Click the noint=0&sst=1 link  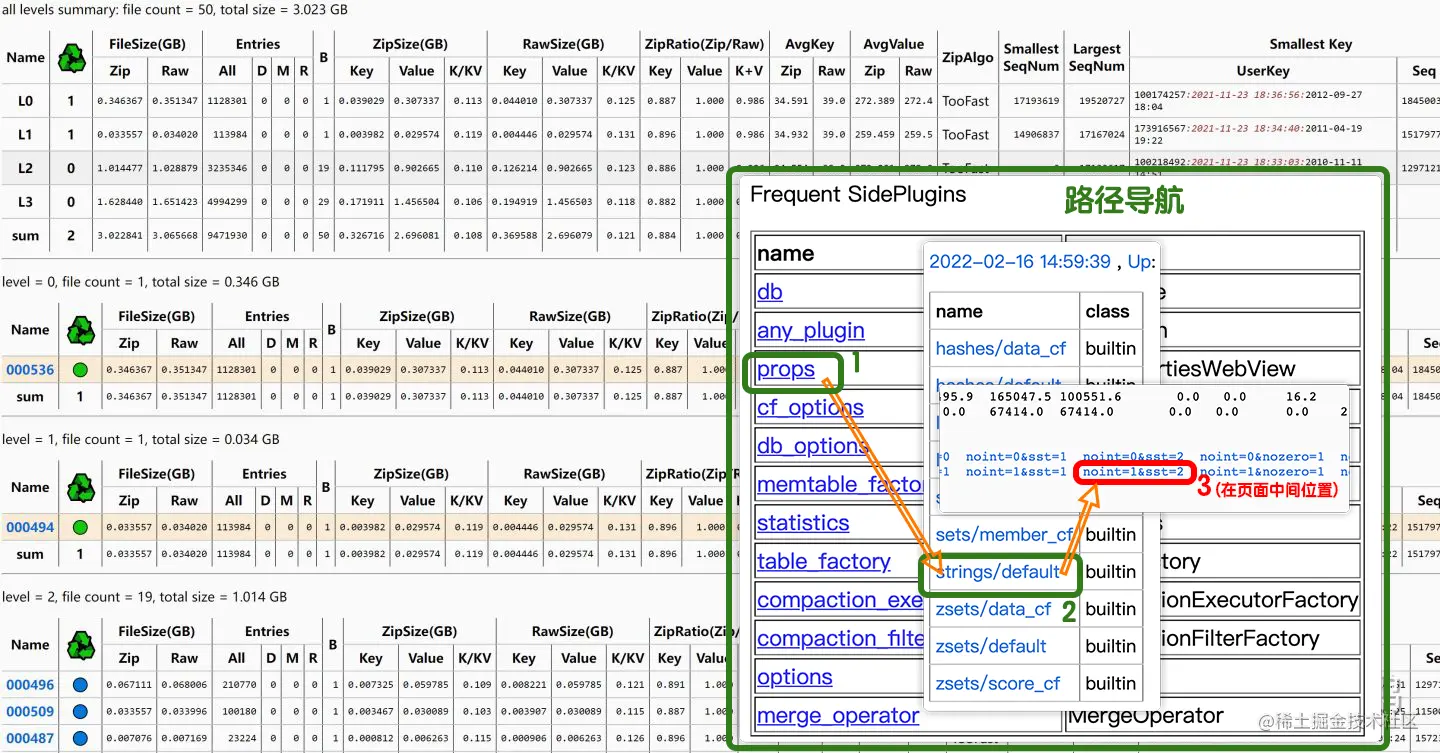pos(1016,457)
